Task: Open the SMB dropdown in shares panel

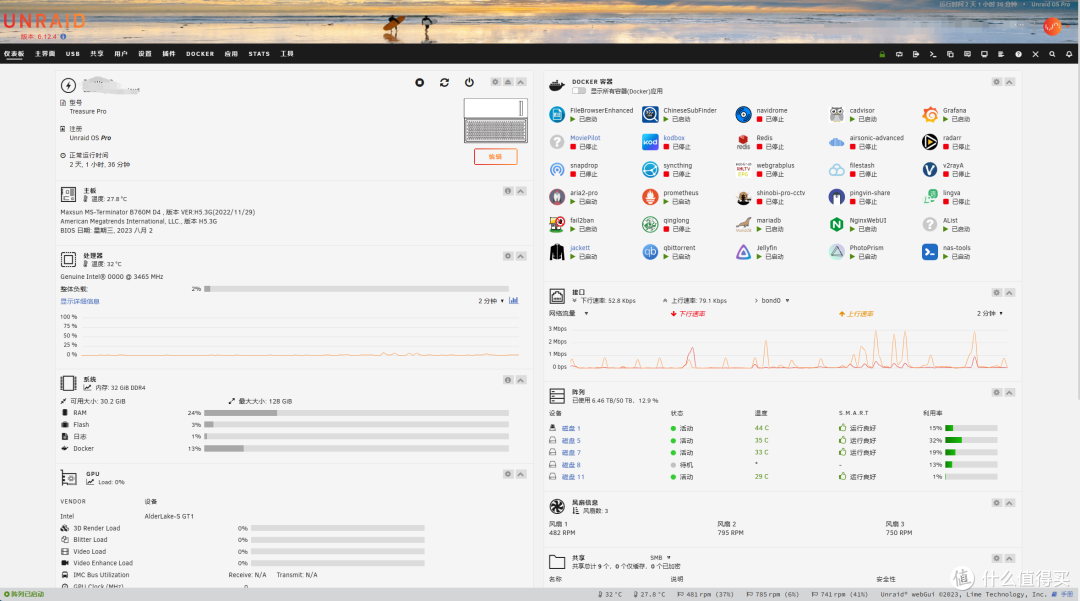Action: 660,558
